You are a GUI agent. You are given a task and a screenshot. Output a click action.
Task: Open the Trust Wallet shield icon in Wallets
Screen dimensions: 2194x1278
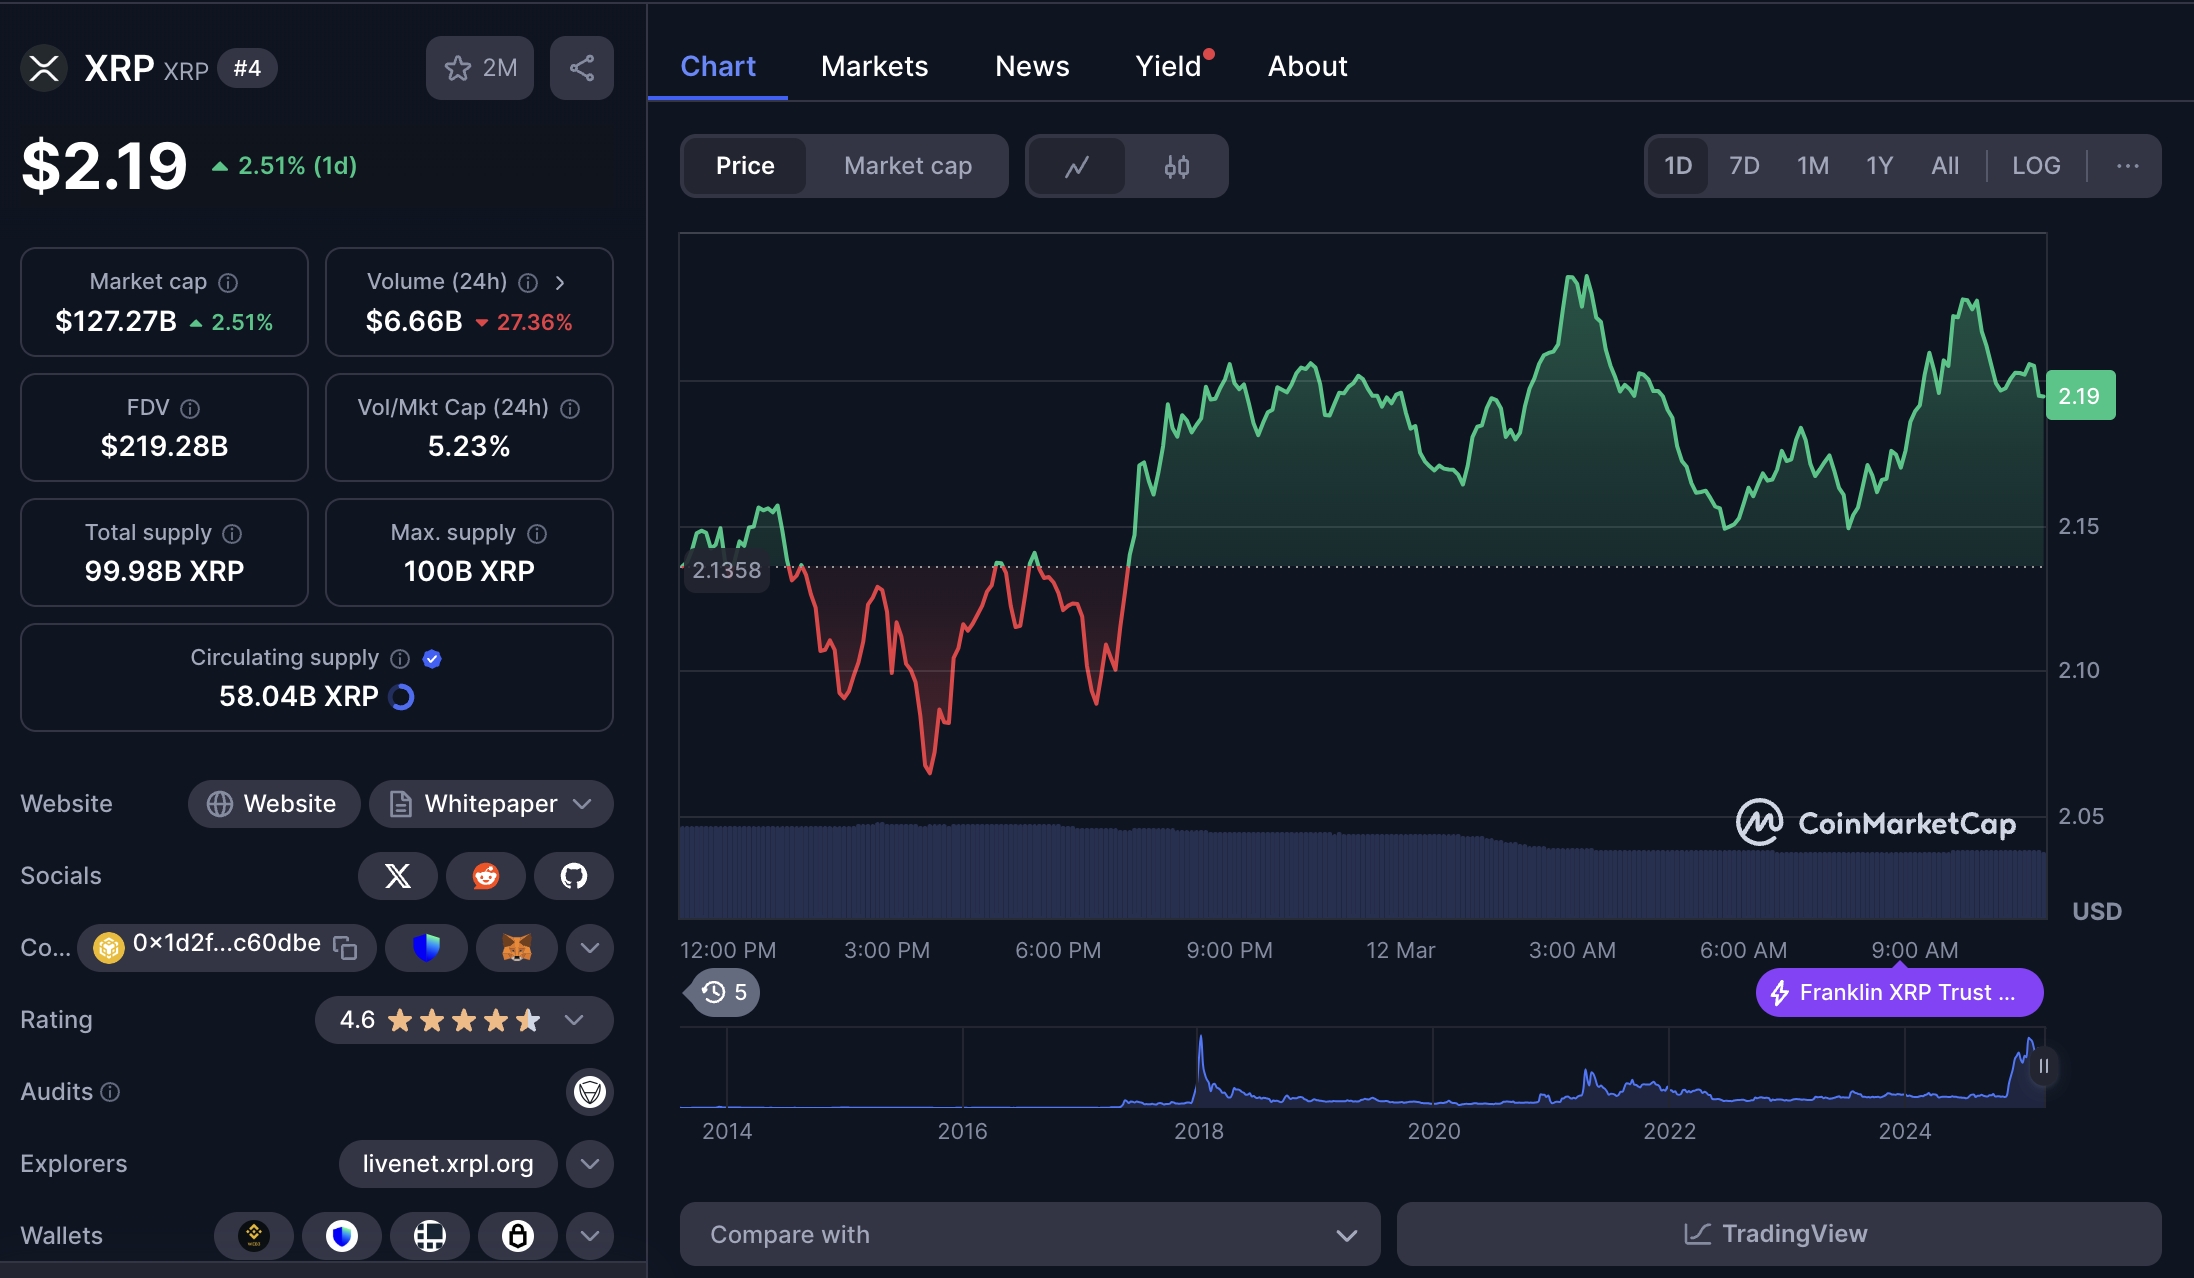pyautogui.click(x=342, y=1236)
